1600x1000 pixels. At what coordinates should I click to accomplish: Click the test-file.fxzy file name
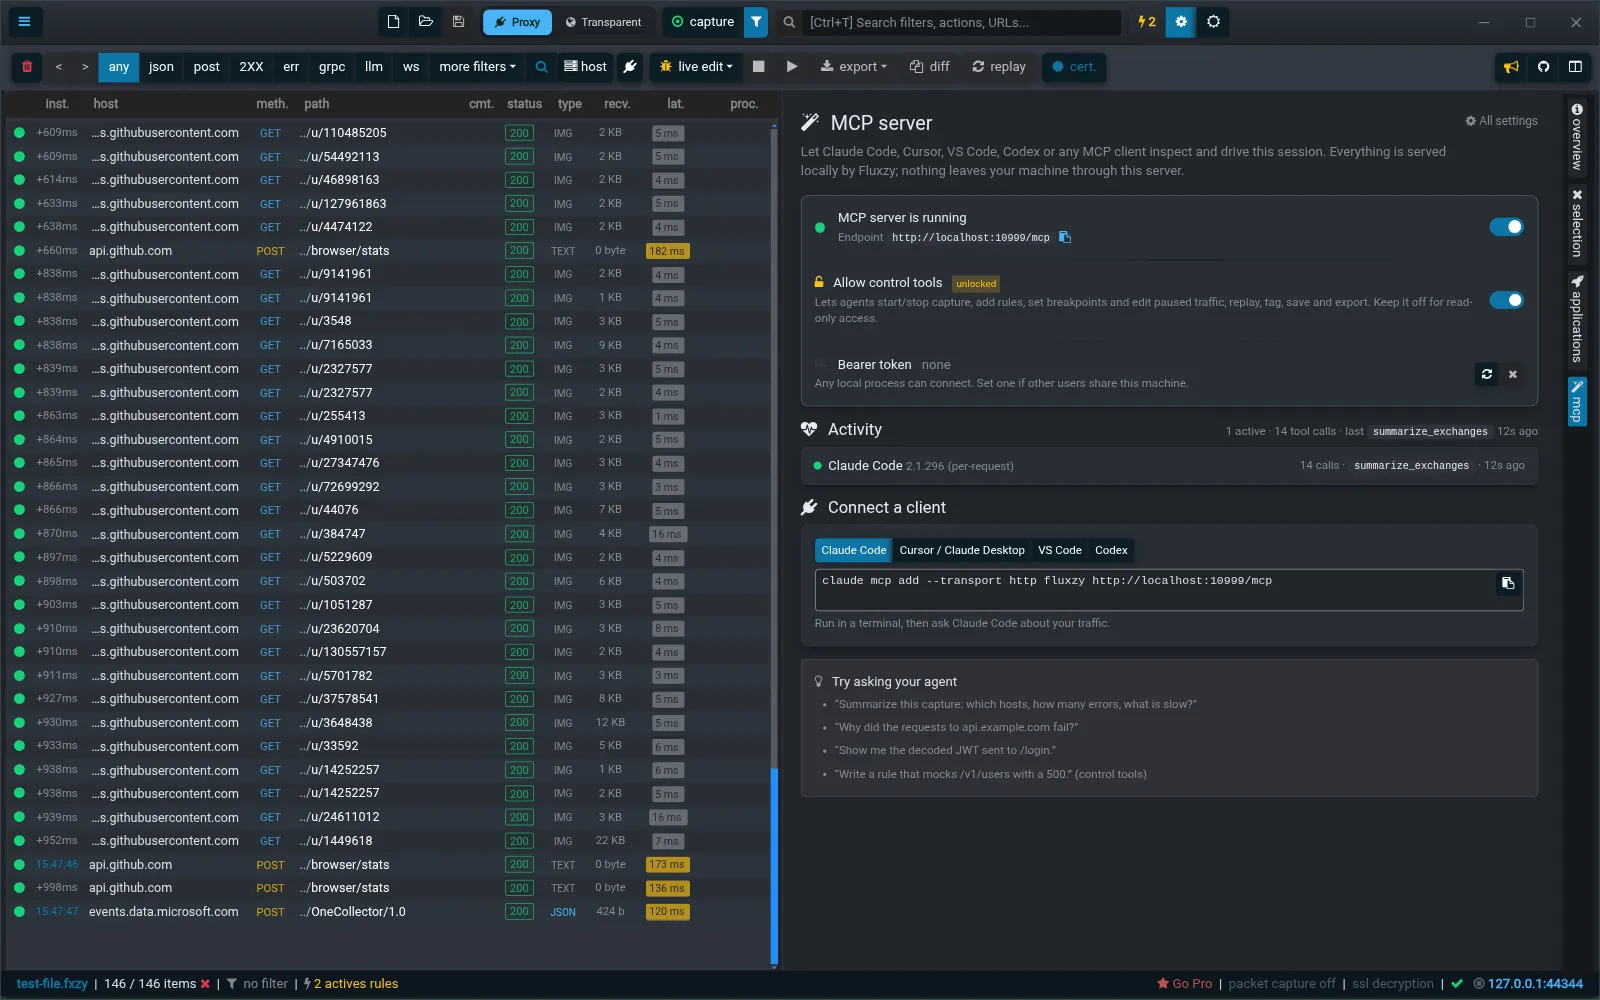click(x=52, y=984)
